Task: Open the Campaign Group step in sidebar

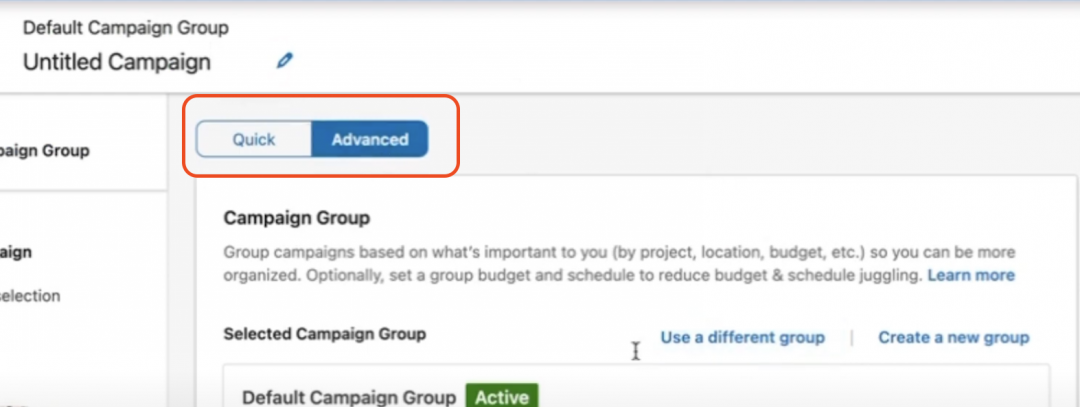Action: click(x=44, y=150)
